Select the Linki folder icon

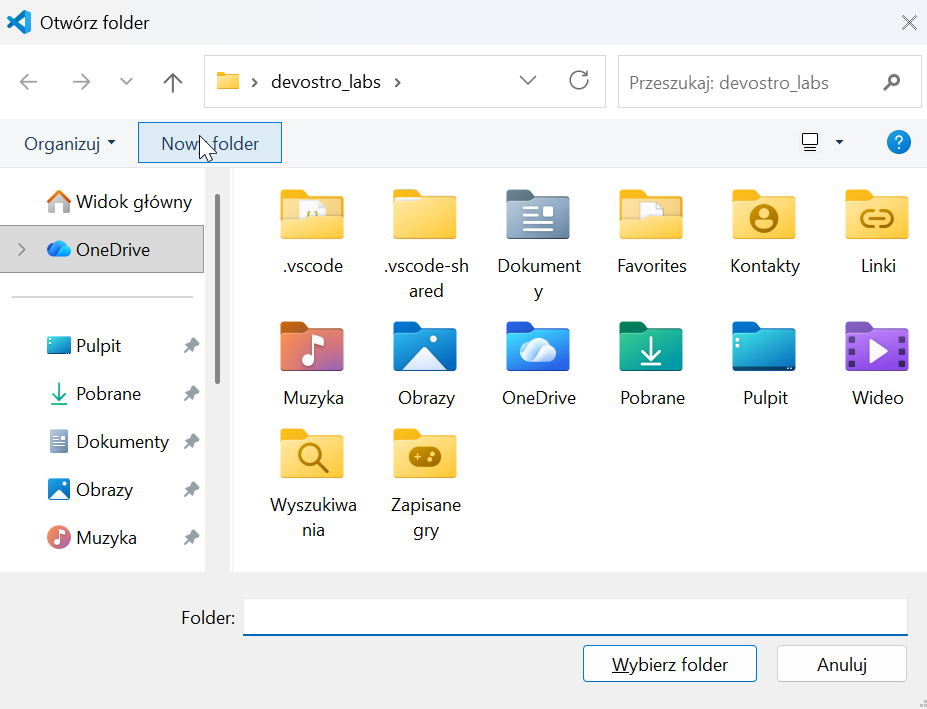[877, 215]
